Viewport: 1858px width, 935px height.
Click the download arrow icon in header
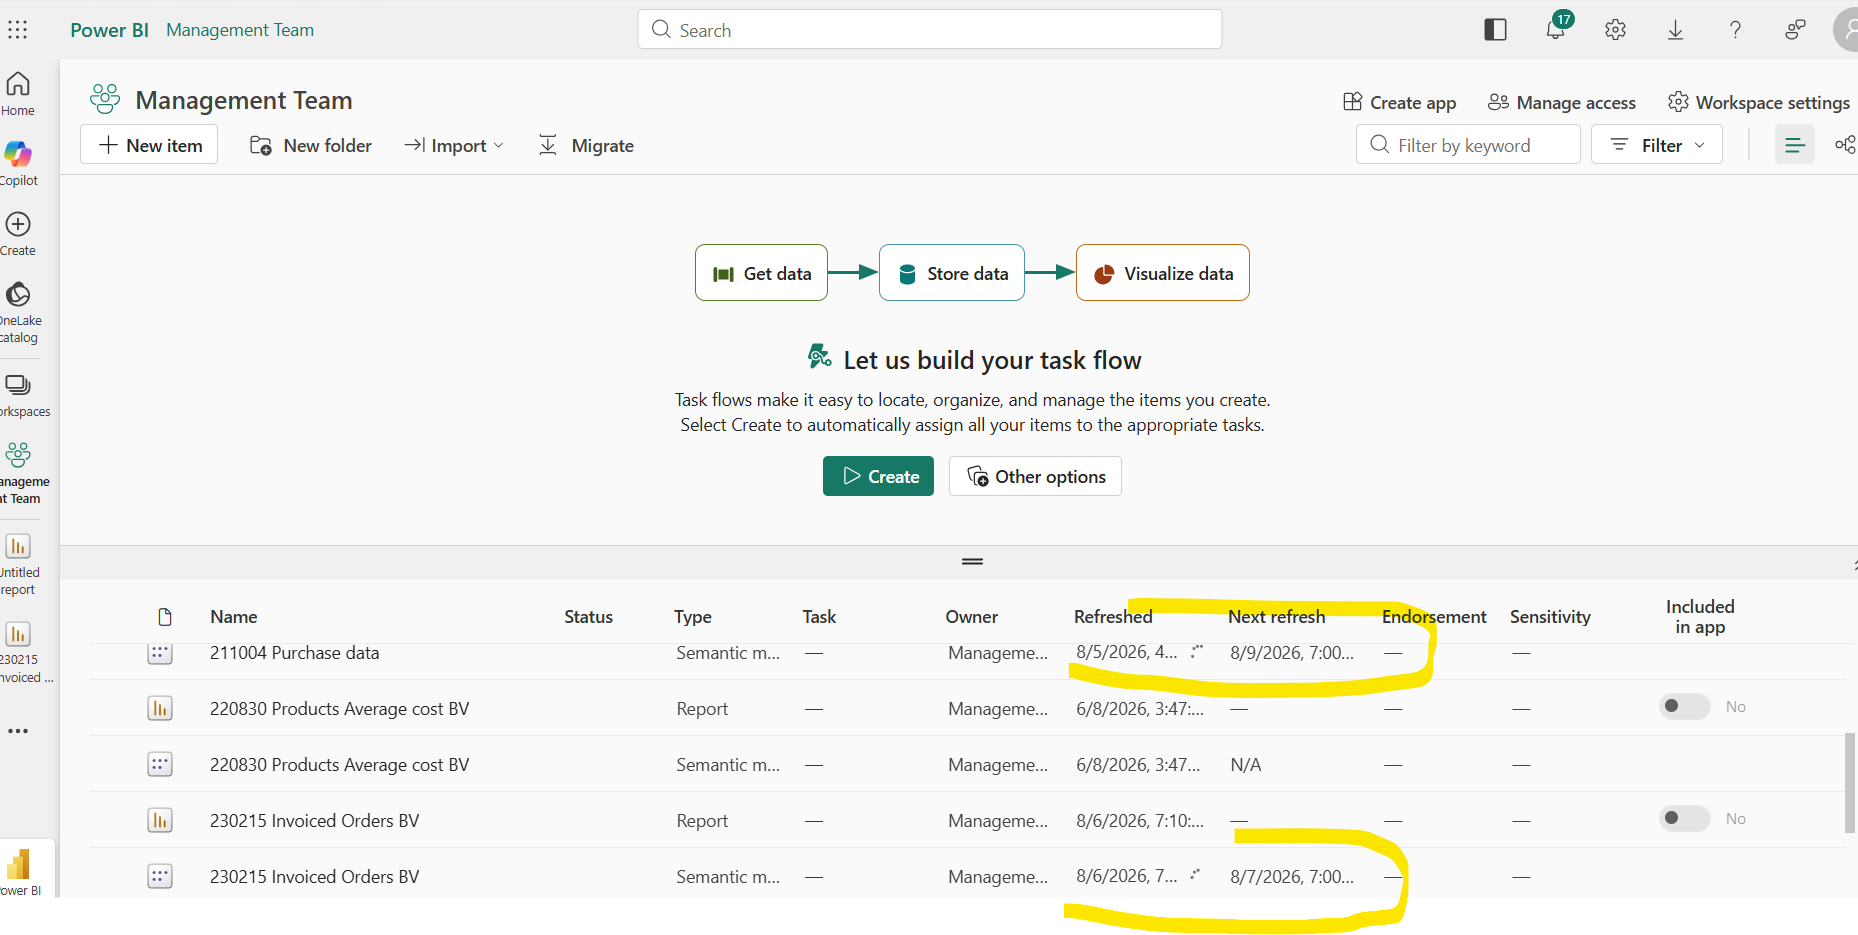[1675, 30]
